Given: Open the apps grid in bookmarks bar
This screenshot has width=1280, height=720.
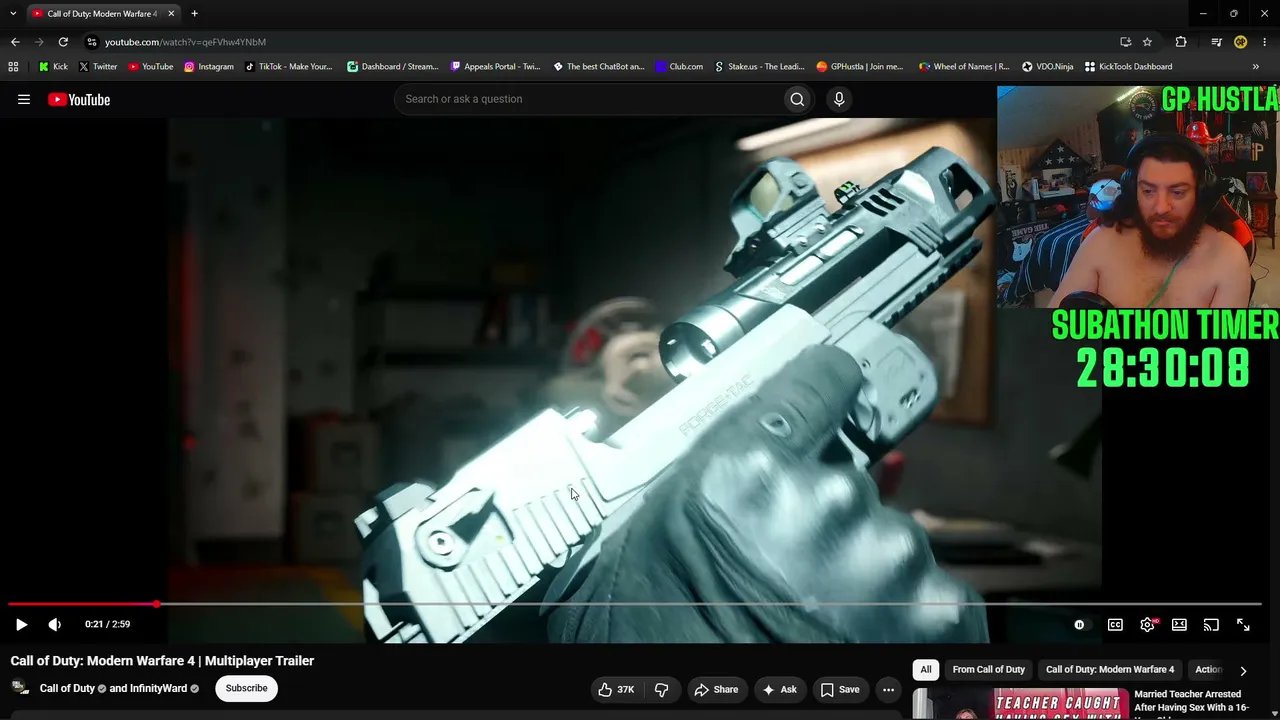Looking at the screenshot, I should coord(13,67).
